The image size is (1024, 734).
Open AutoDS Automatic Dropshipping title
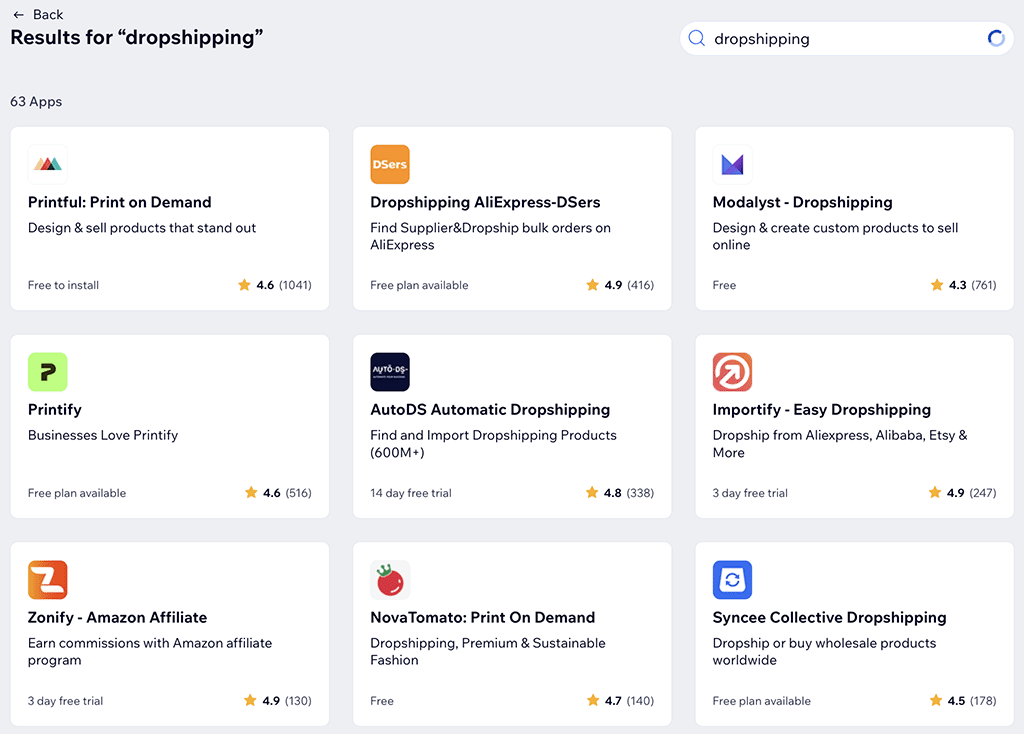(x=490, y=410)
